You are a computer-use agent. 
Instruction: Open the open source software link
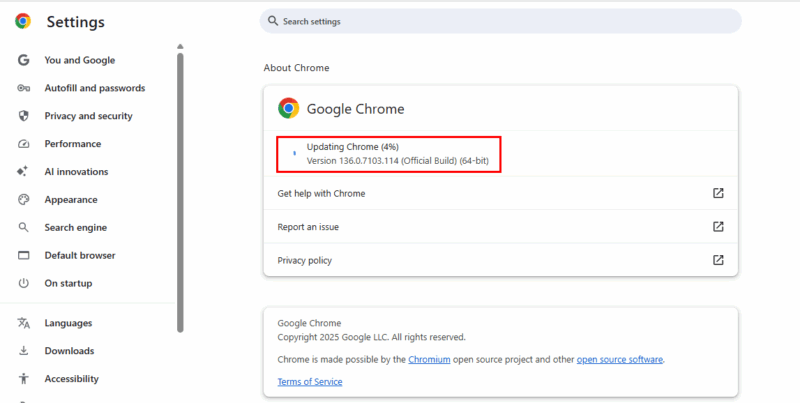[619, 359]
